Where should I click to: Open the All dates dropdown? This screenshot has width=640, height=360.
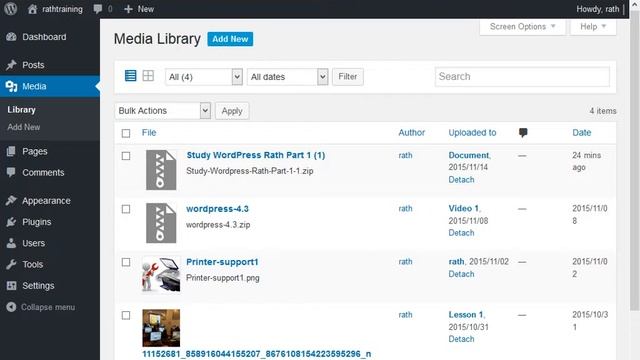[x=287, y=77]
